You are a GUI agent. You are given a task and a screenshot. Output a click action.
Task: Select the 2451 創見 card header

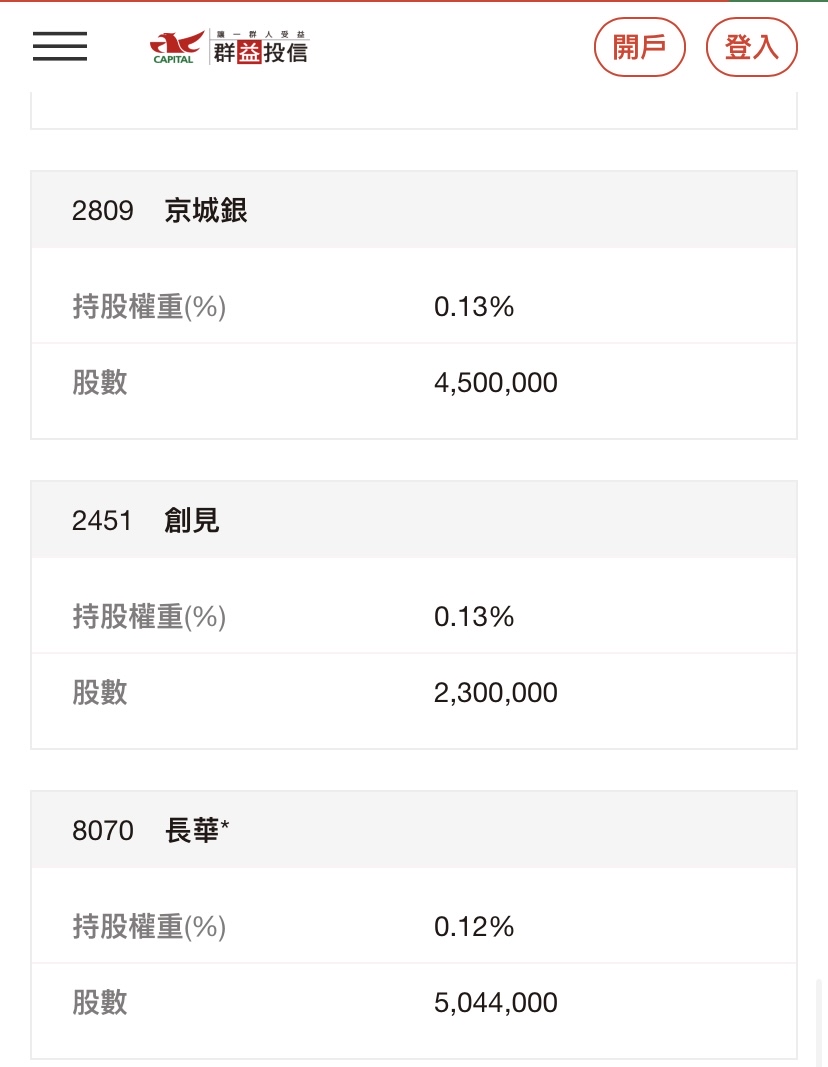(x=414, y=520)
